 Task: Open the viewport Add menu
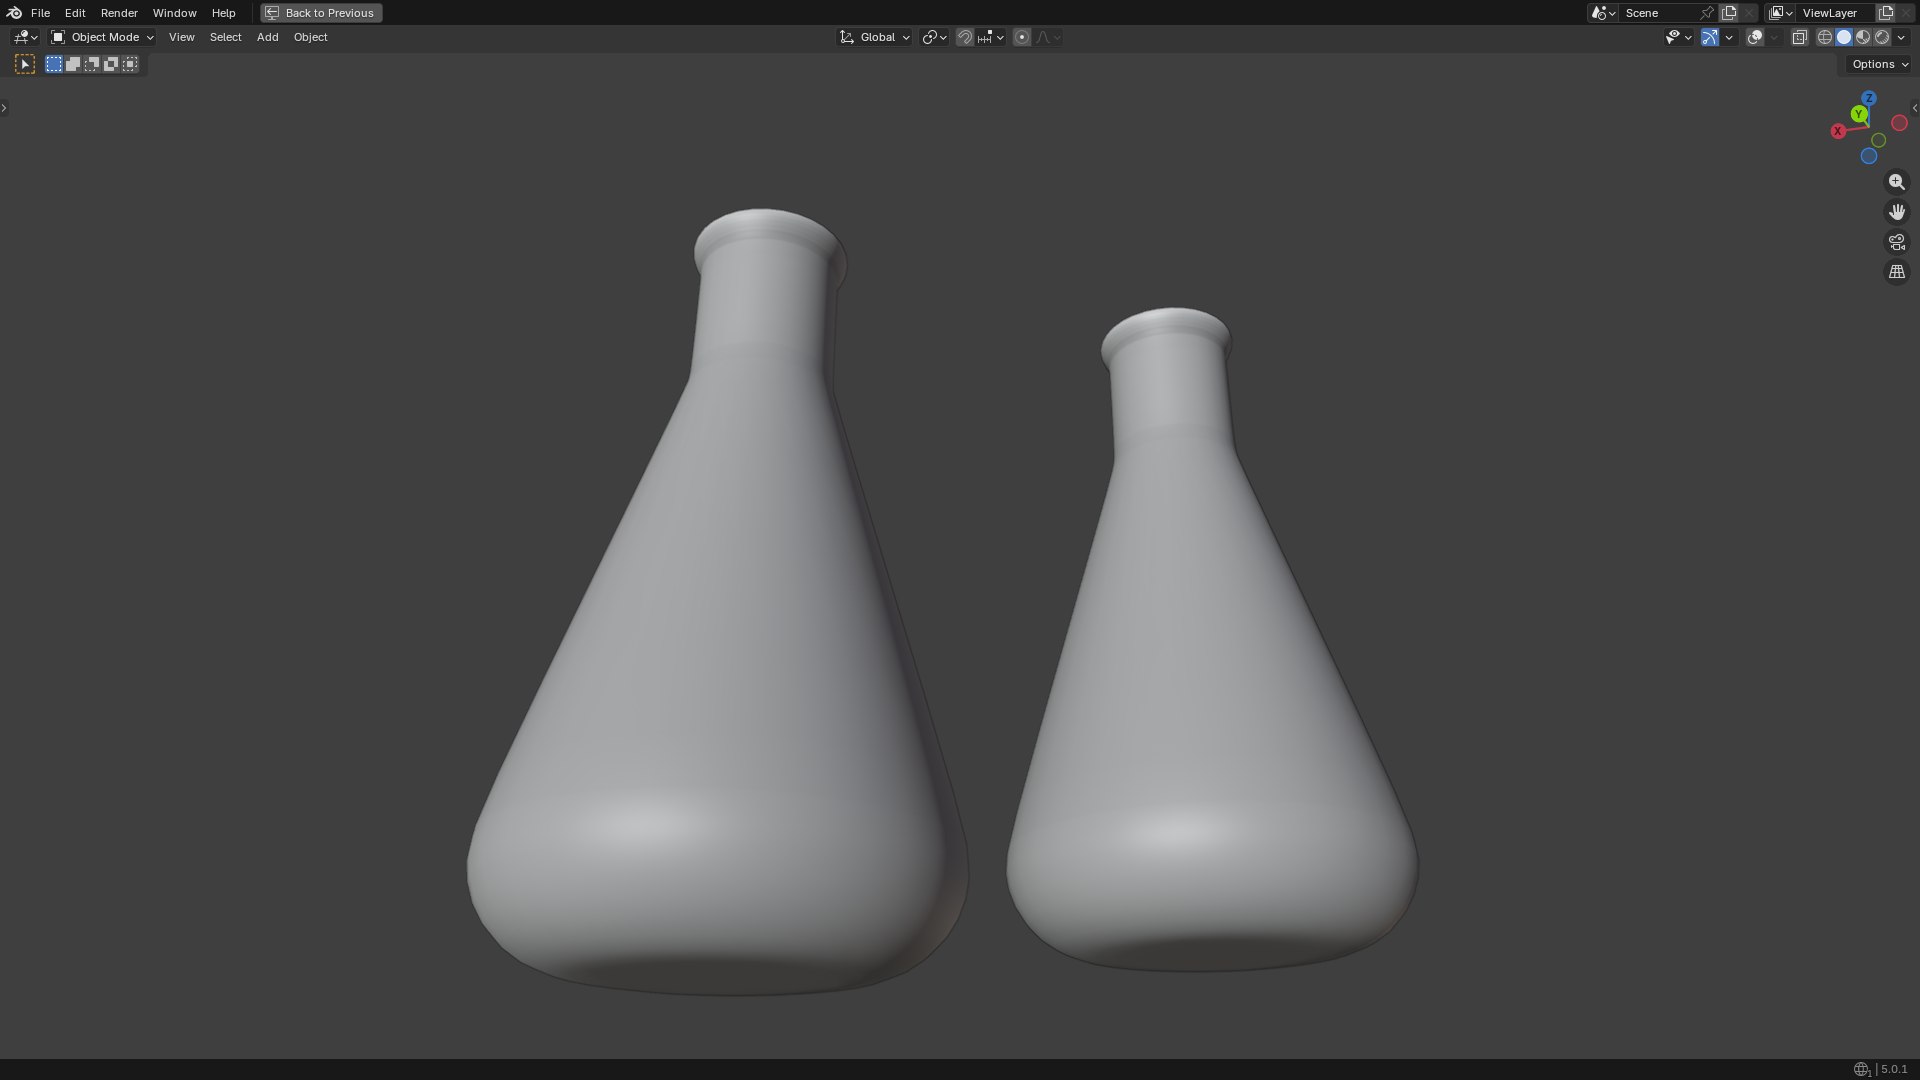267,37
